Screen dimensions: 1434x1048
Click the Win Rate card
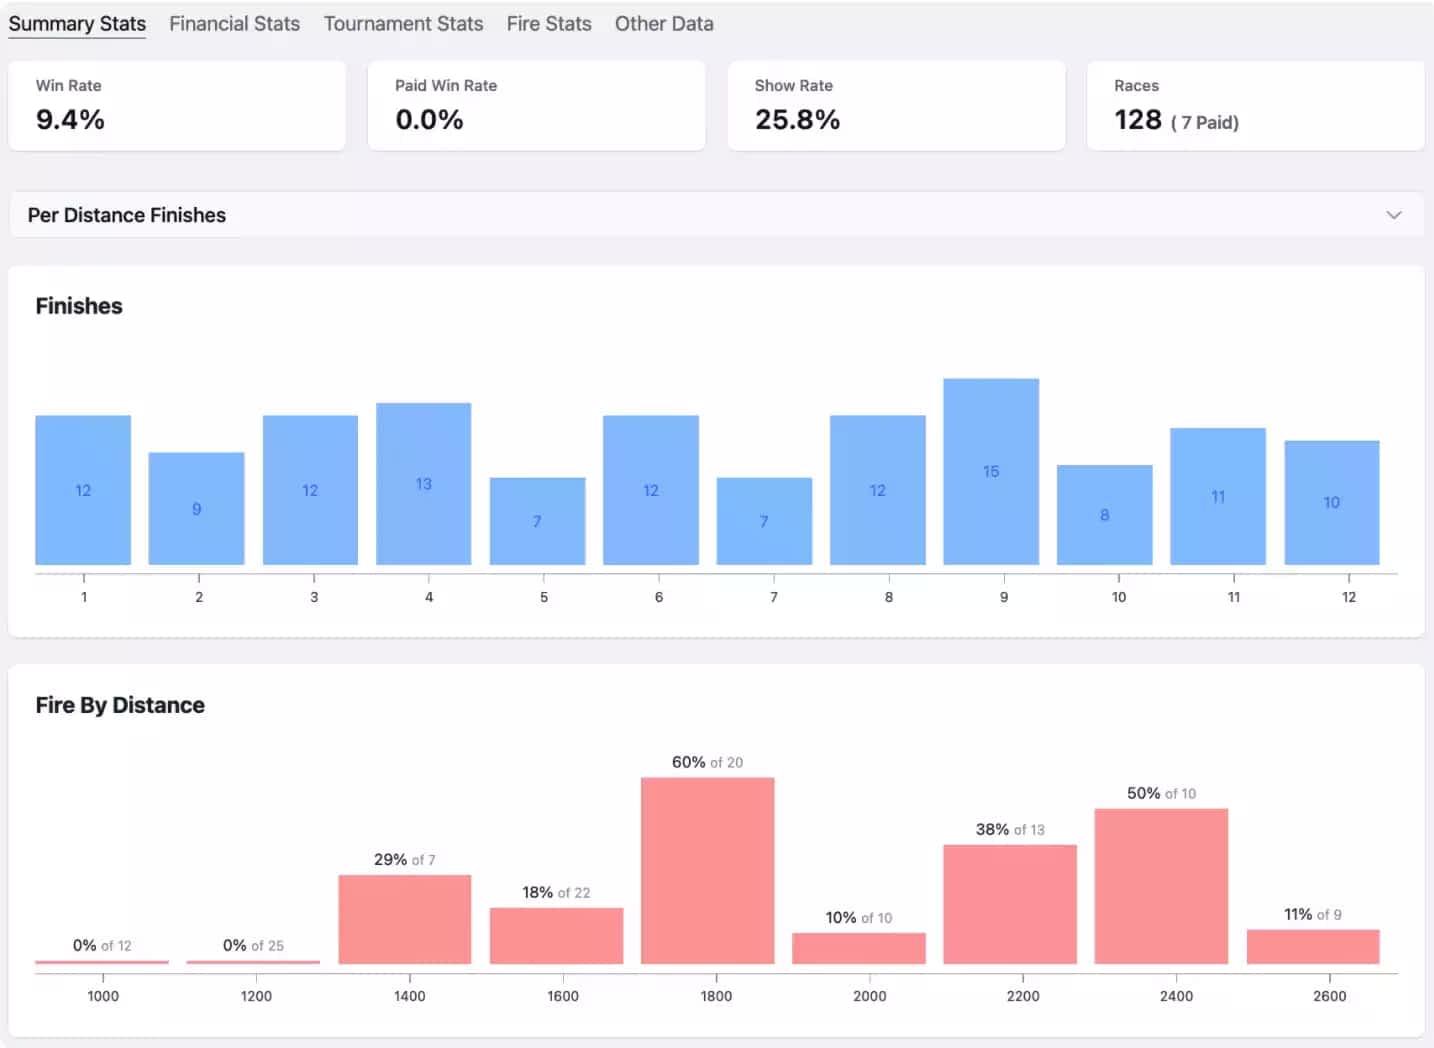pyautogui.click(x=177, y=106)
